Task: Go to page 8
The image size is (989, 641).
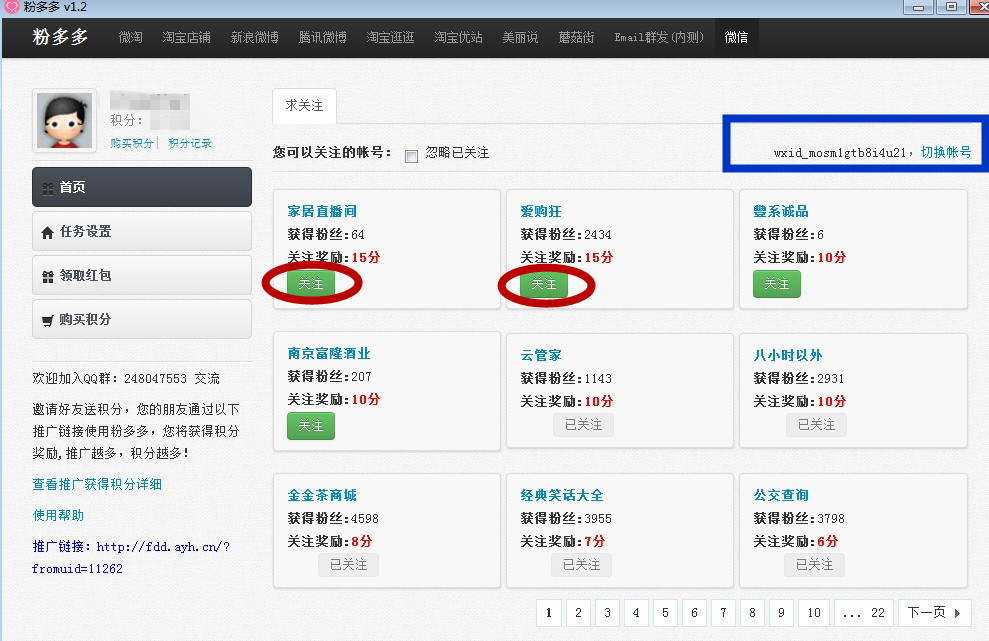Action: tap(752, 613)
